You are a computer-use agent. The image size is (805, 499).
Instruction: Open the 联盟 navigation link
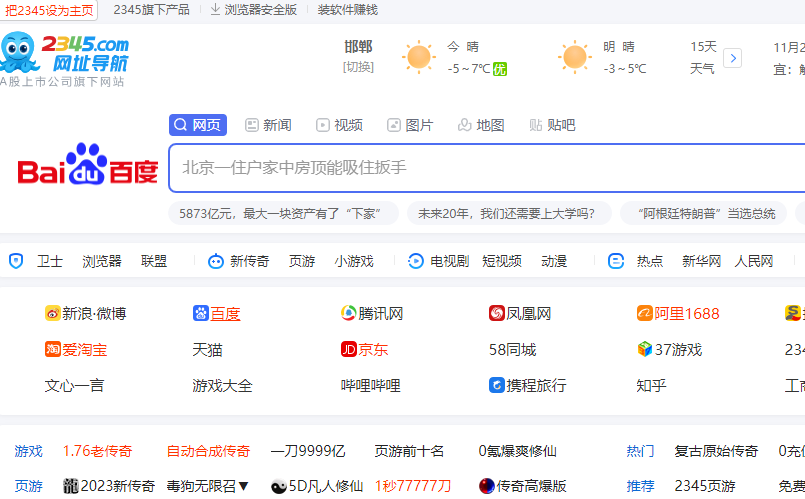(x=154, y=261)
